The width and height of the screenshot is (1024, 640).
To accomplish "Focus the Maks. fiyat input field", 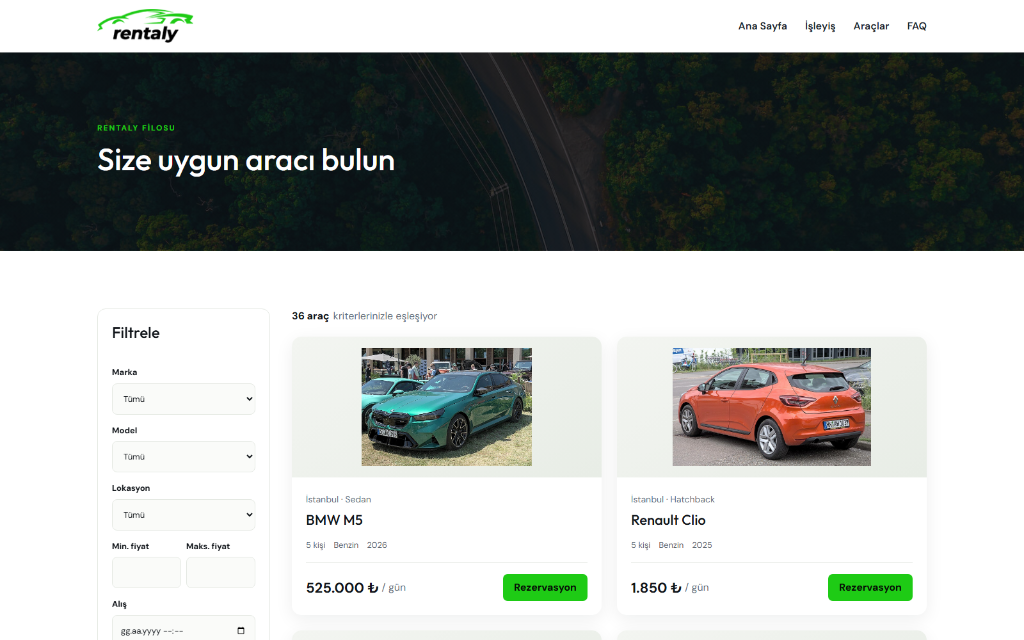I will 221,573.
